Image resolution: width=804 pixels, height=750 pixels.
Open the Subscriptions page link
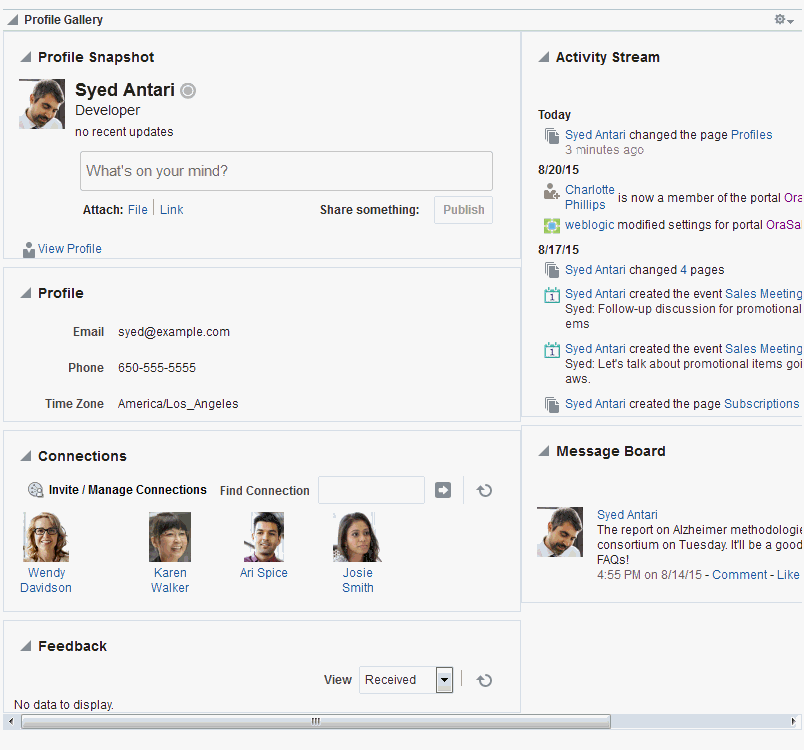761,404
